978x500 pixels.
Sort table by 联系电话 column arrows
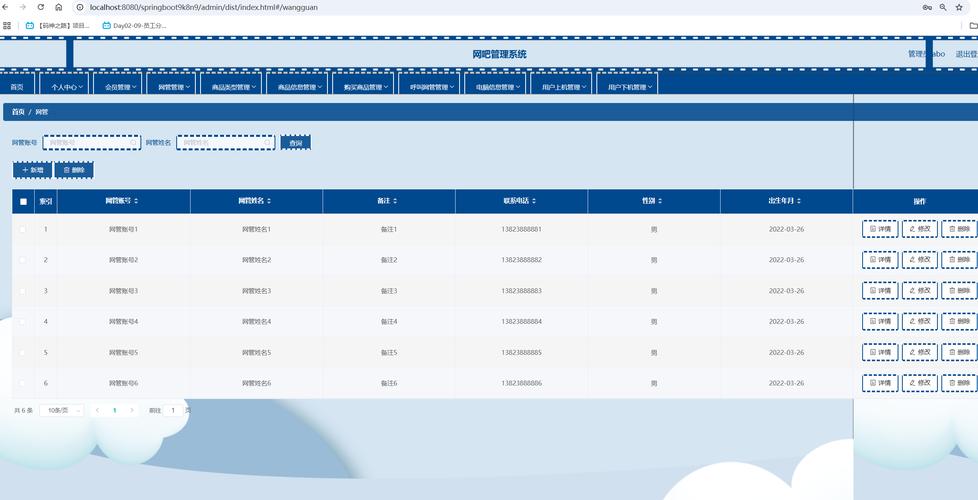tap(544, 201)
